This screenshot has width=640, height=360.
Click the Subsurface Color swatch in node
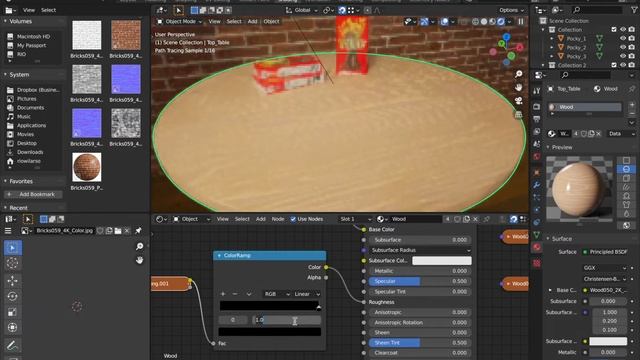tap(442, 260)
